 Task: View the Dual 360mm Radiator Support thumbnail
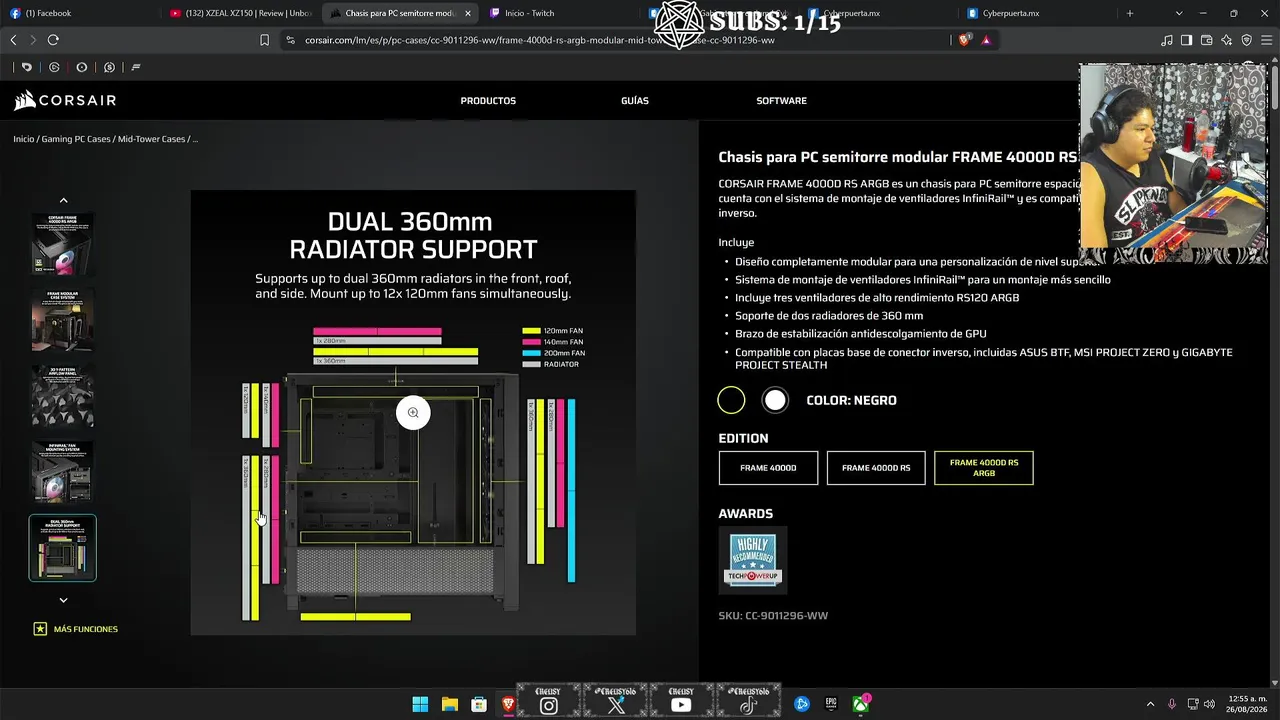click(63, 548)
